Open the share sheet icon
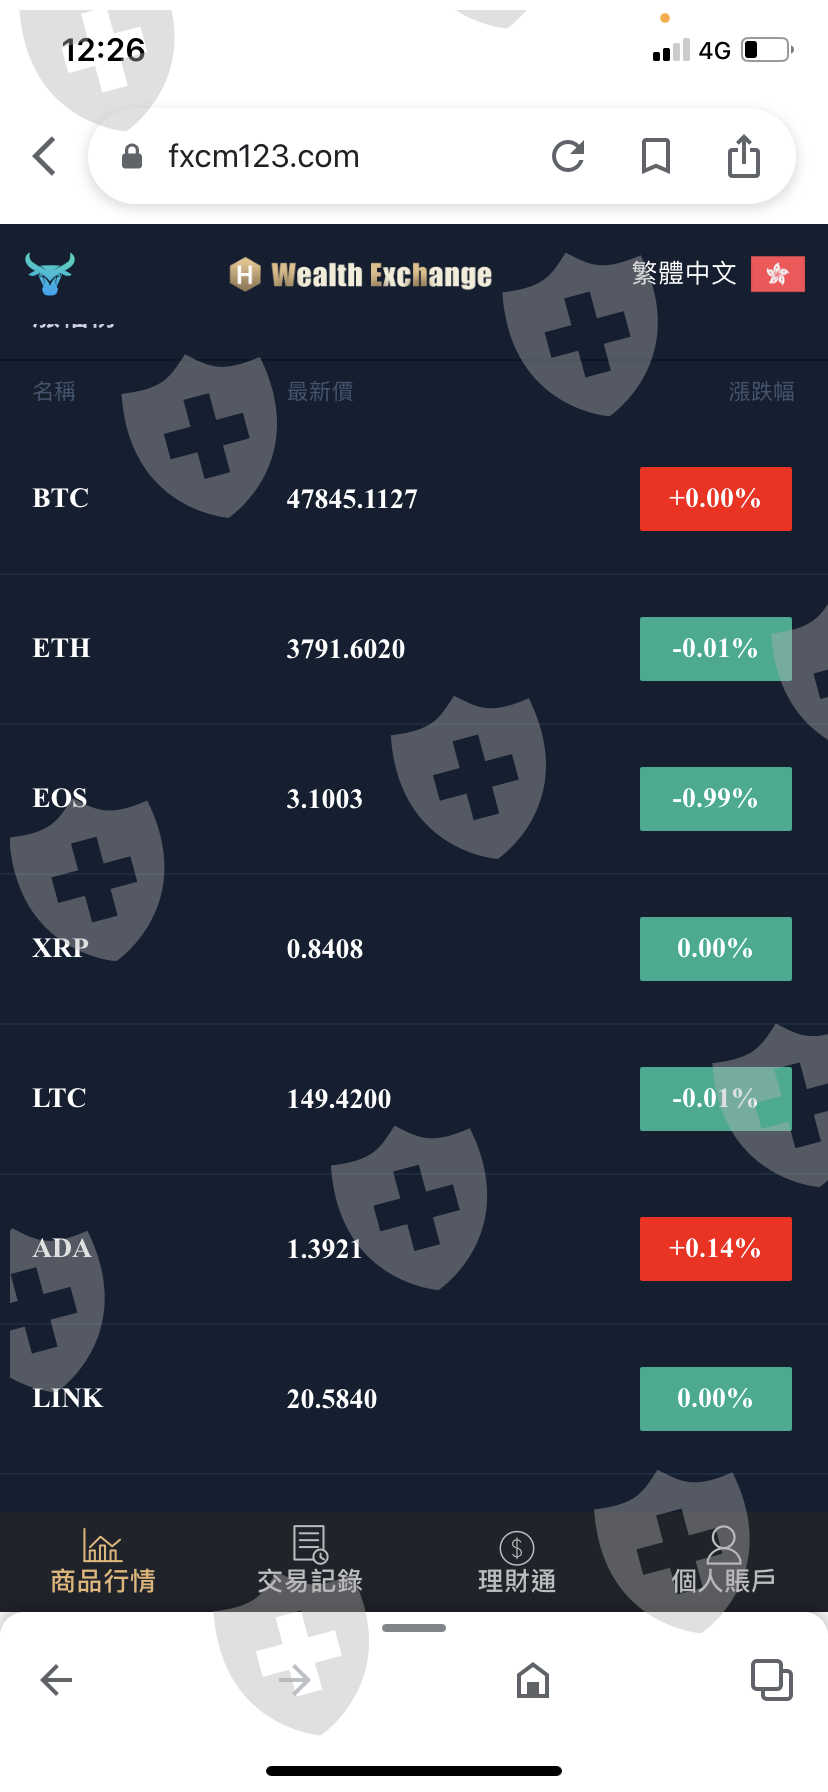The height and width of the screenshot is (1792, 828). point(743,156)
